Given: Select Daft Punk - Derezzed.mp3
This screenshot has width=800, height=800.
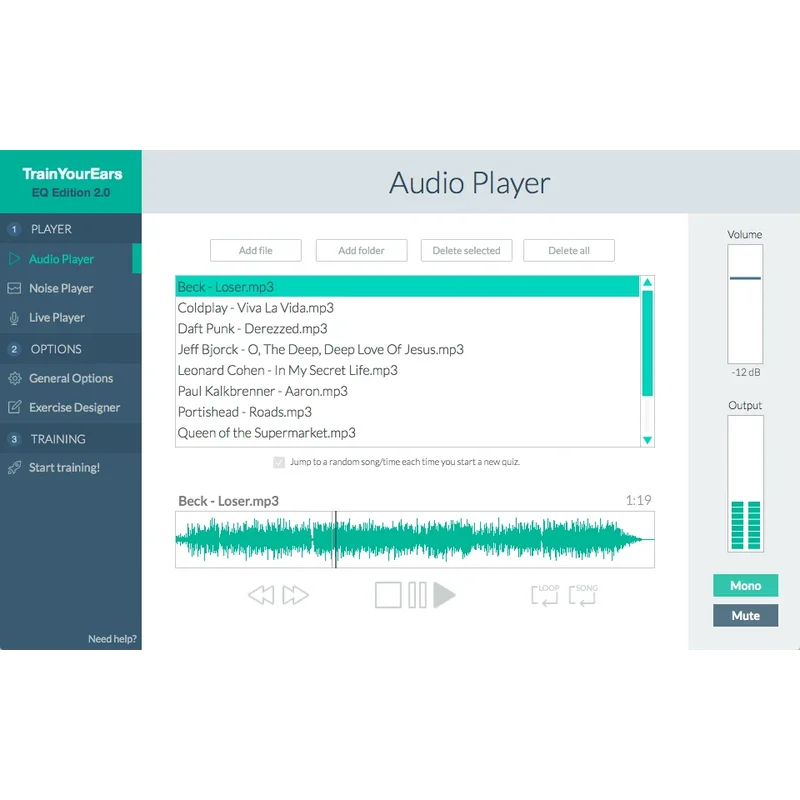Looking at the screenshot, I should pyautogui.click(x=407, y=329).
